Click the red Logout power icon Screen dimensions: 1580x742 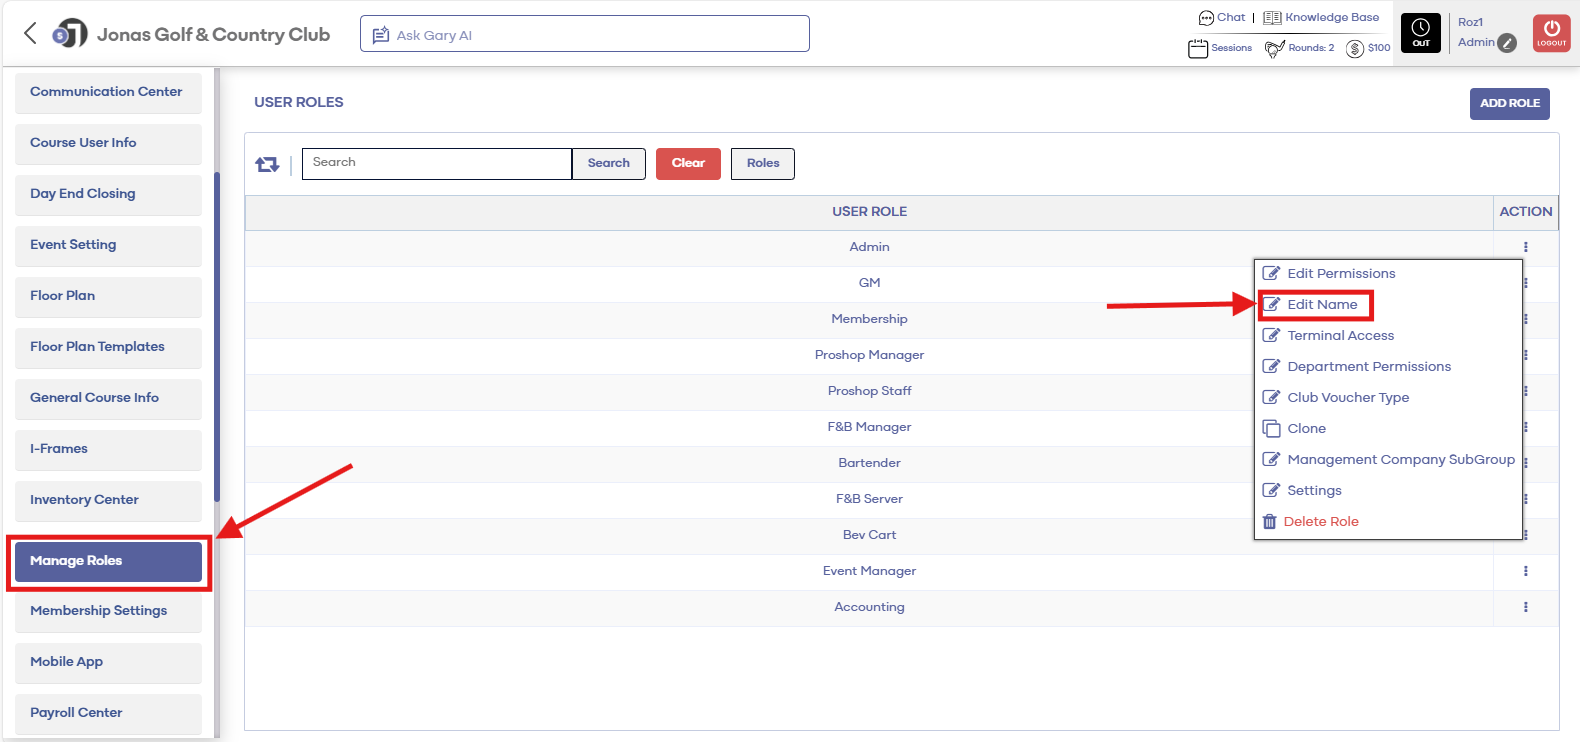point(1552,33)
